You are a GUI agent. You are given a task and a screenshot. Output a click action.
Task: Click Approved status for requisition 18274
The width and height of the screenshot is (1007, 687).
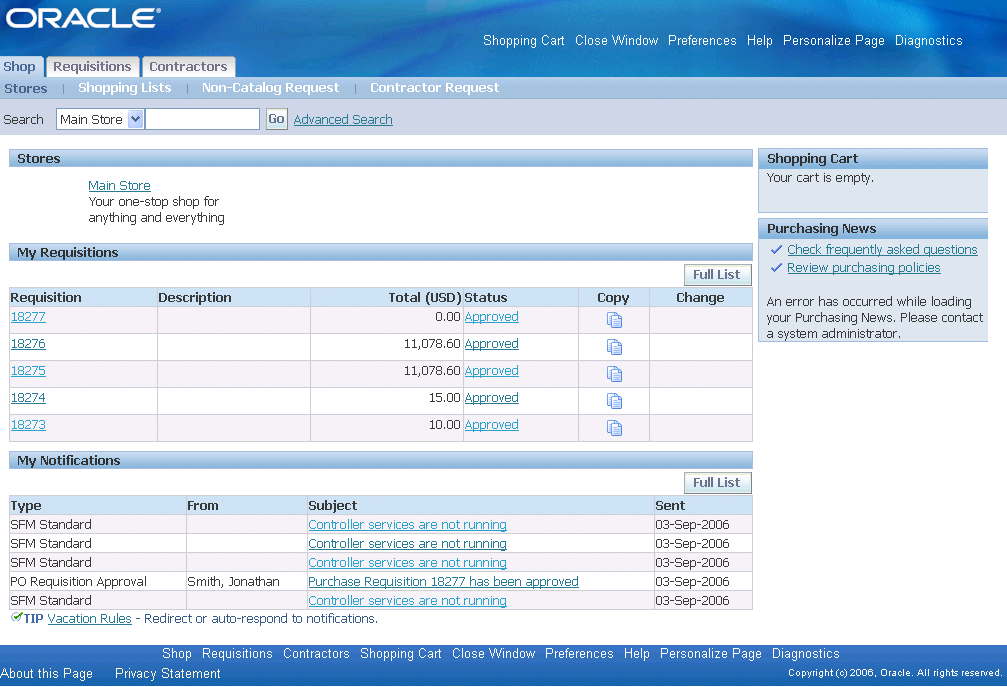[491, 397]
